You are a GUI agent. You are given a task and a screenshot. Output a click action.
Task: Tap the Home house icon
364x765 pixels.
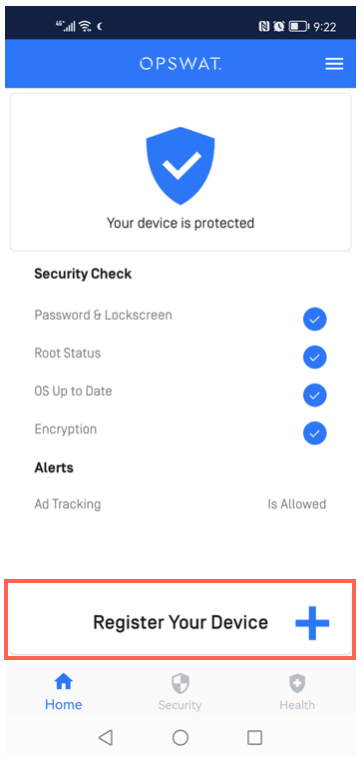(x=63, y=681)
